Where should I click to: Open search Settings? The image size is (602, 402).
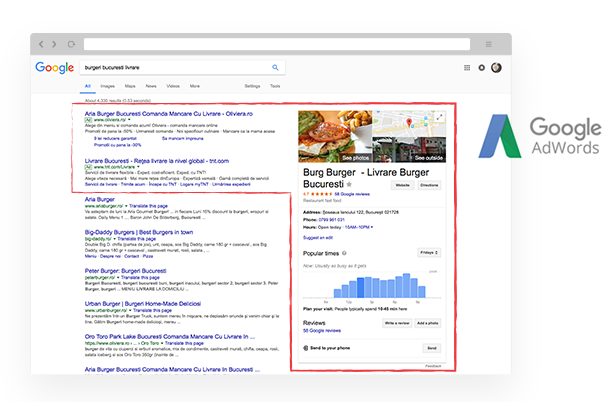click(x=252, y=86)
